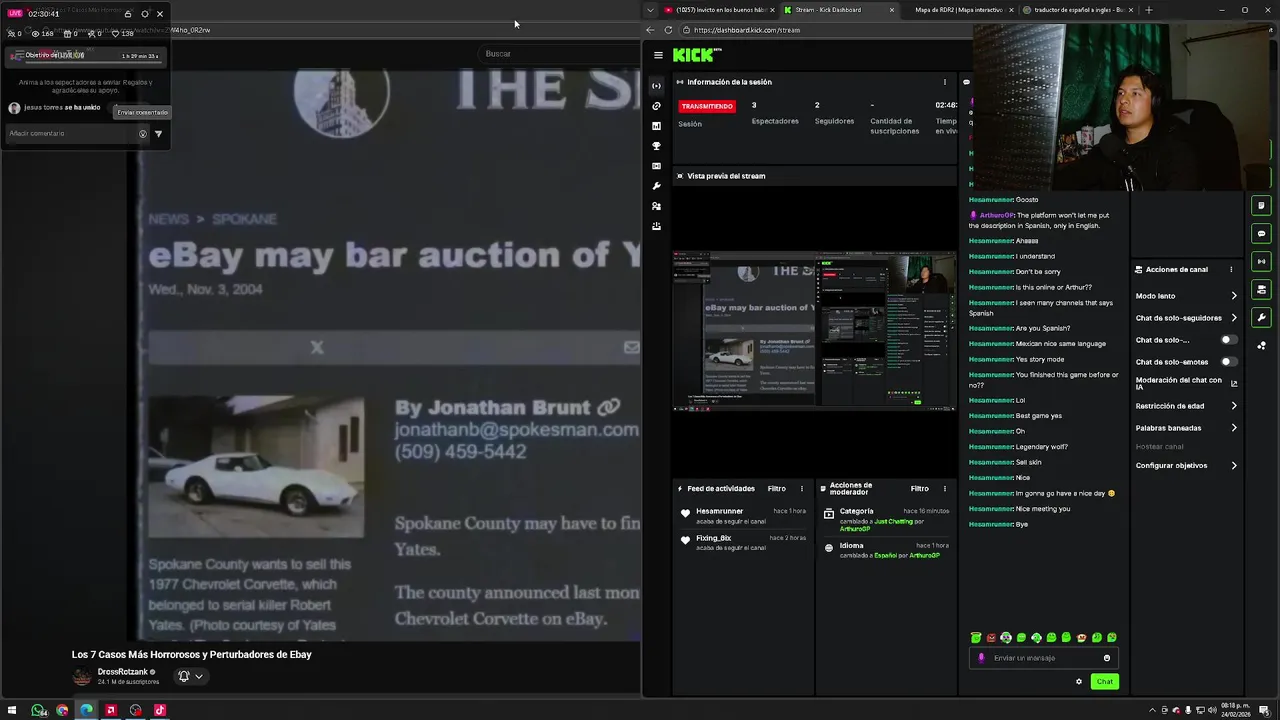
Task: Click the DrossRotzank channel name
Action: tap(122, 672)
